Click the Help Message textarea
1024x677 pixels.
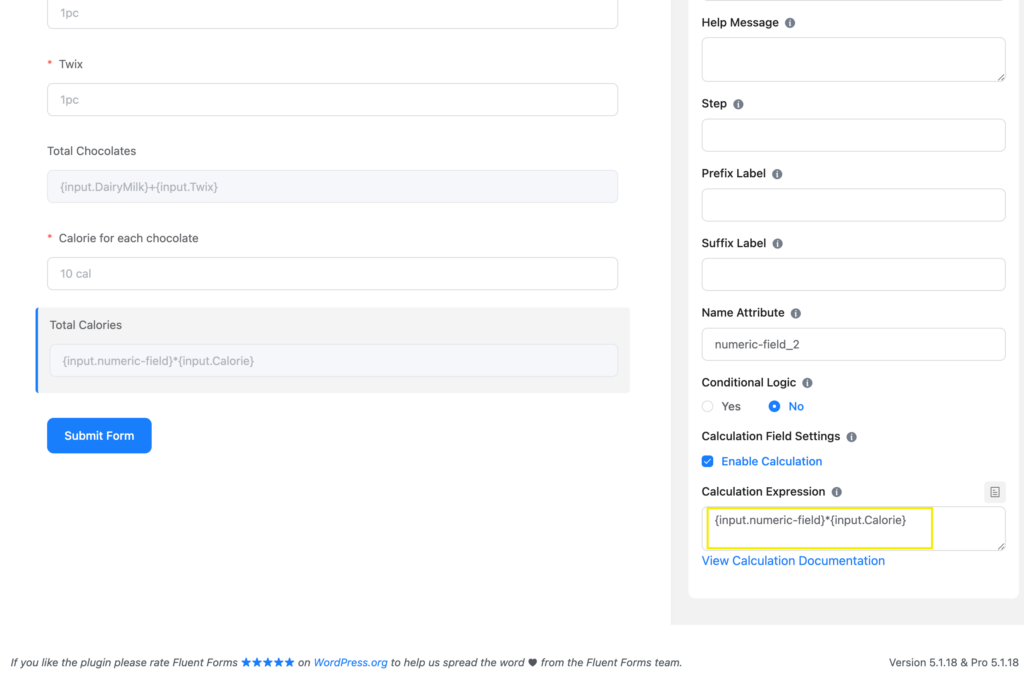click(x=854, y=59)
